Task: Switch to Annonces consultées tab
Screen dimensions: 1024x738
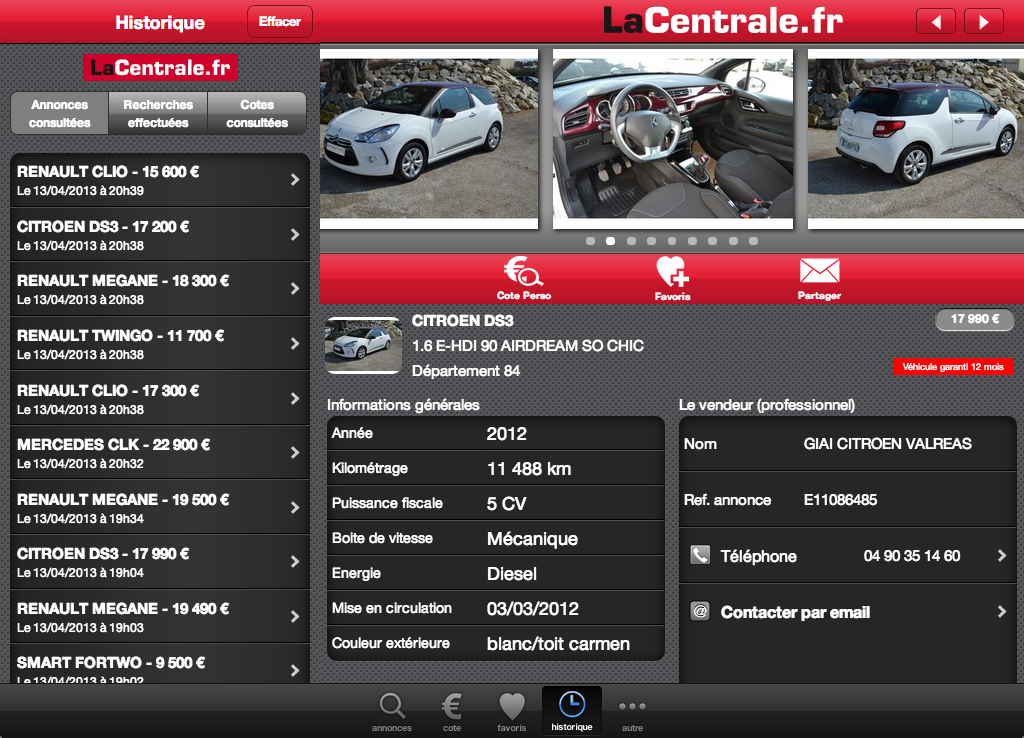Action: click(59, 114)
